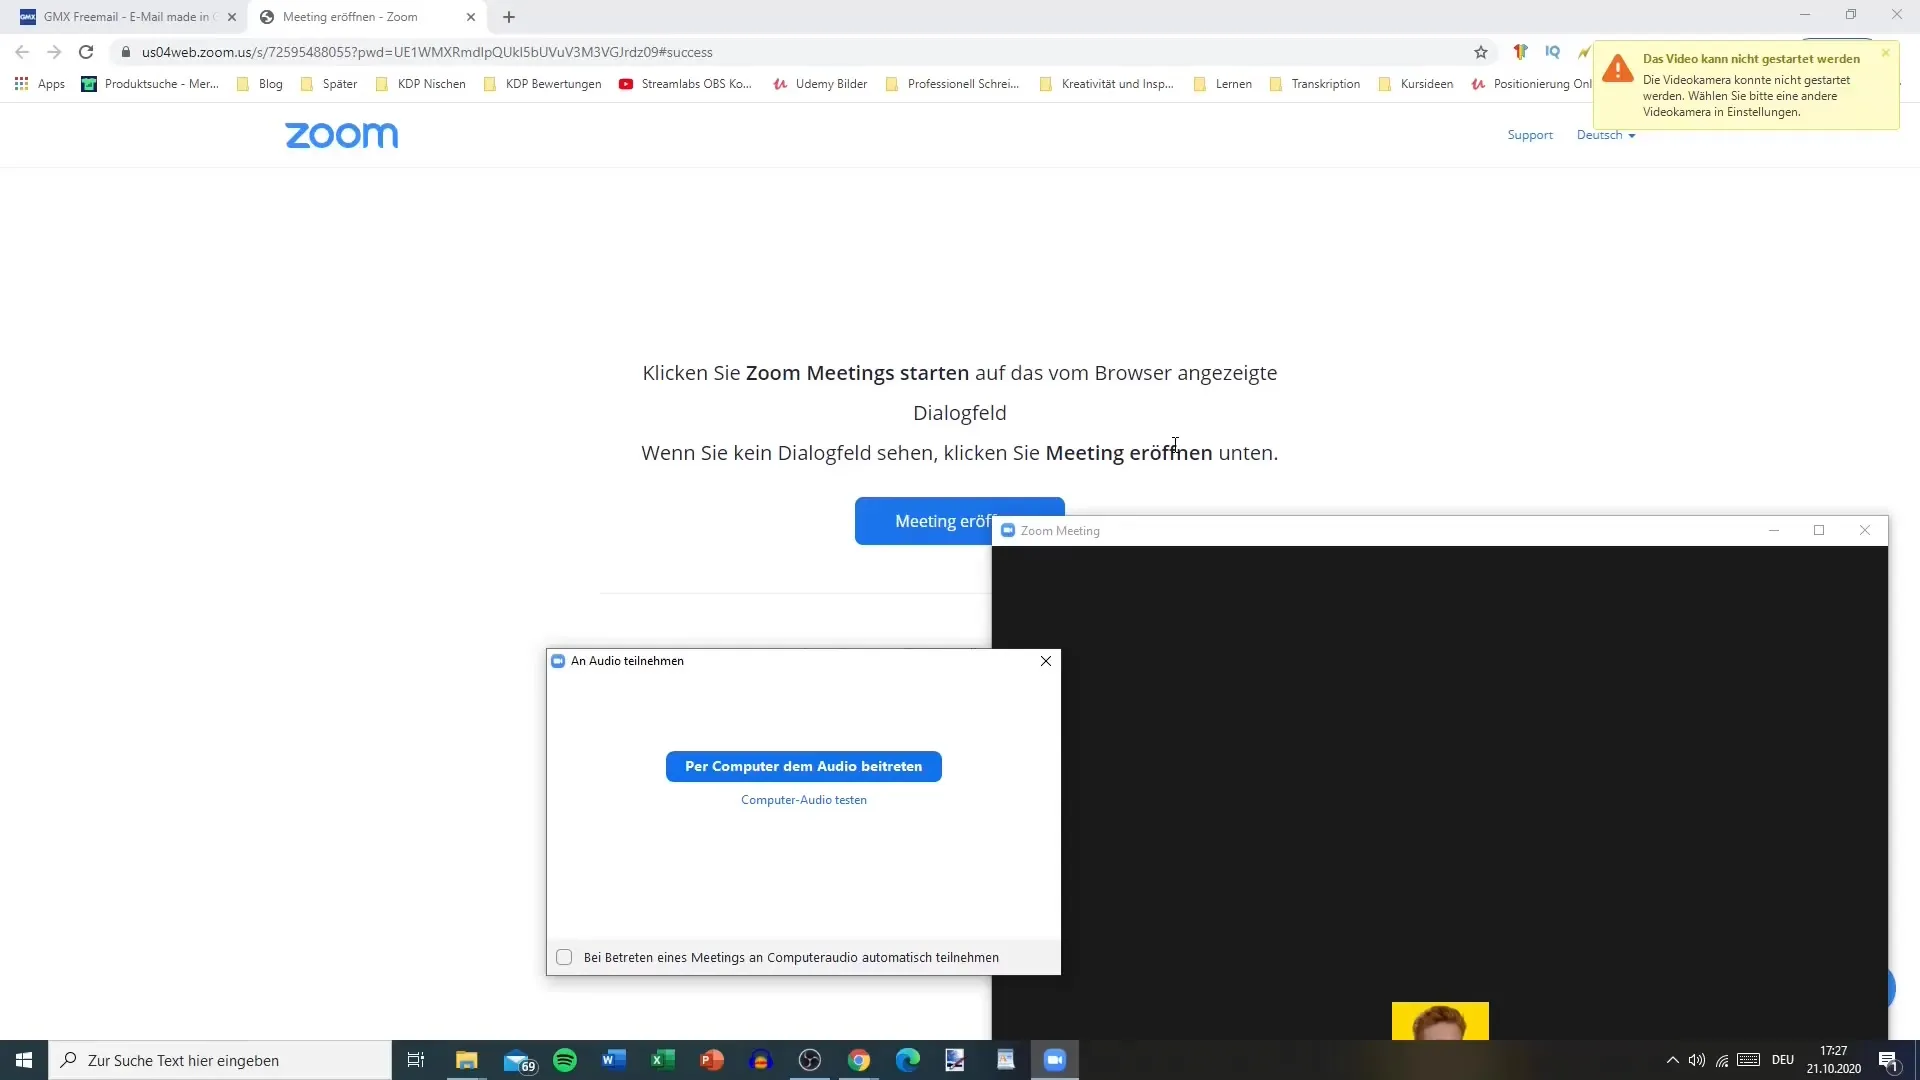This screenshot has width=1920, height=1080.
Task: Reload the page in Chrome
Action: 86,52
